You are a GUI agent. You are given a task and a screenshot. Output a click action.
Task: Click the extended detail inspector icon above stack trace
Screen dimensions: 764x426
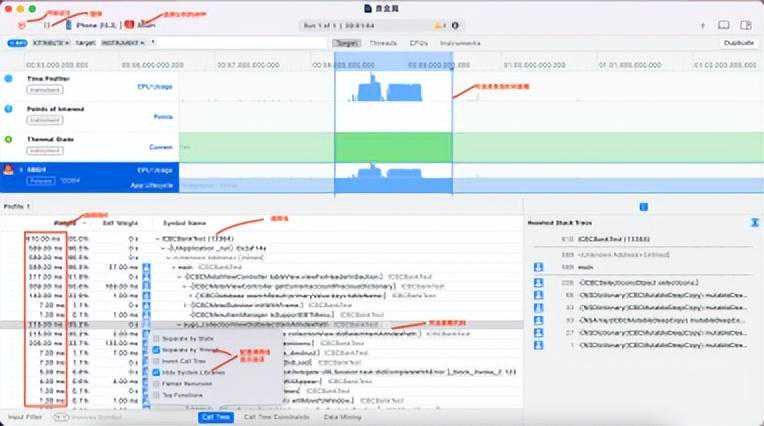point(641,205)
